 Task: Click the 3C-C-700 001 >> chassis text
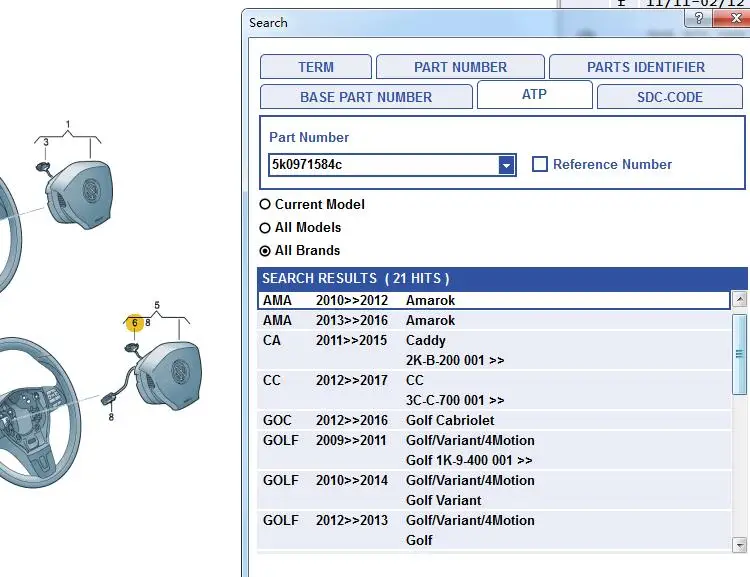[x=455, y=400]
